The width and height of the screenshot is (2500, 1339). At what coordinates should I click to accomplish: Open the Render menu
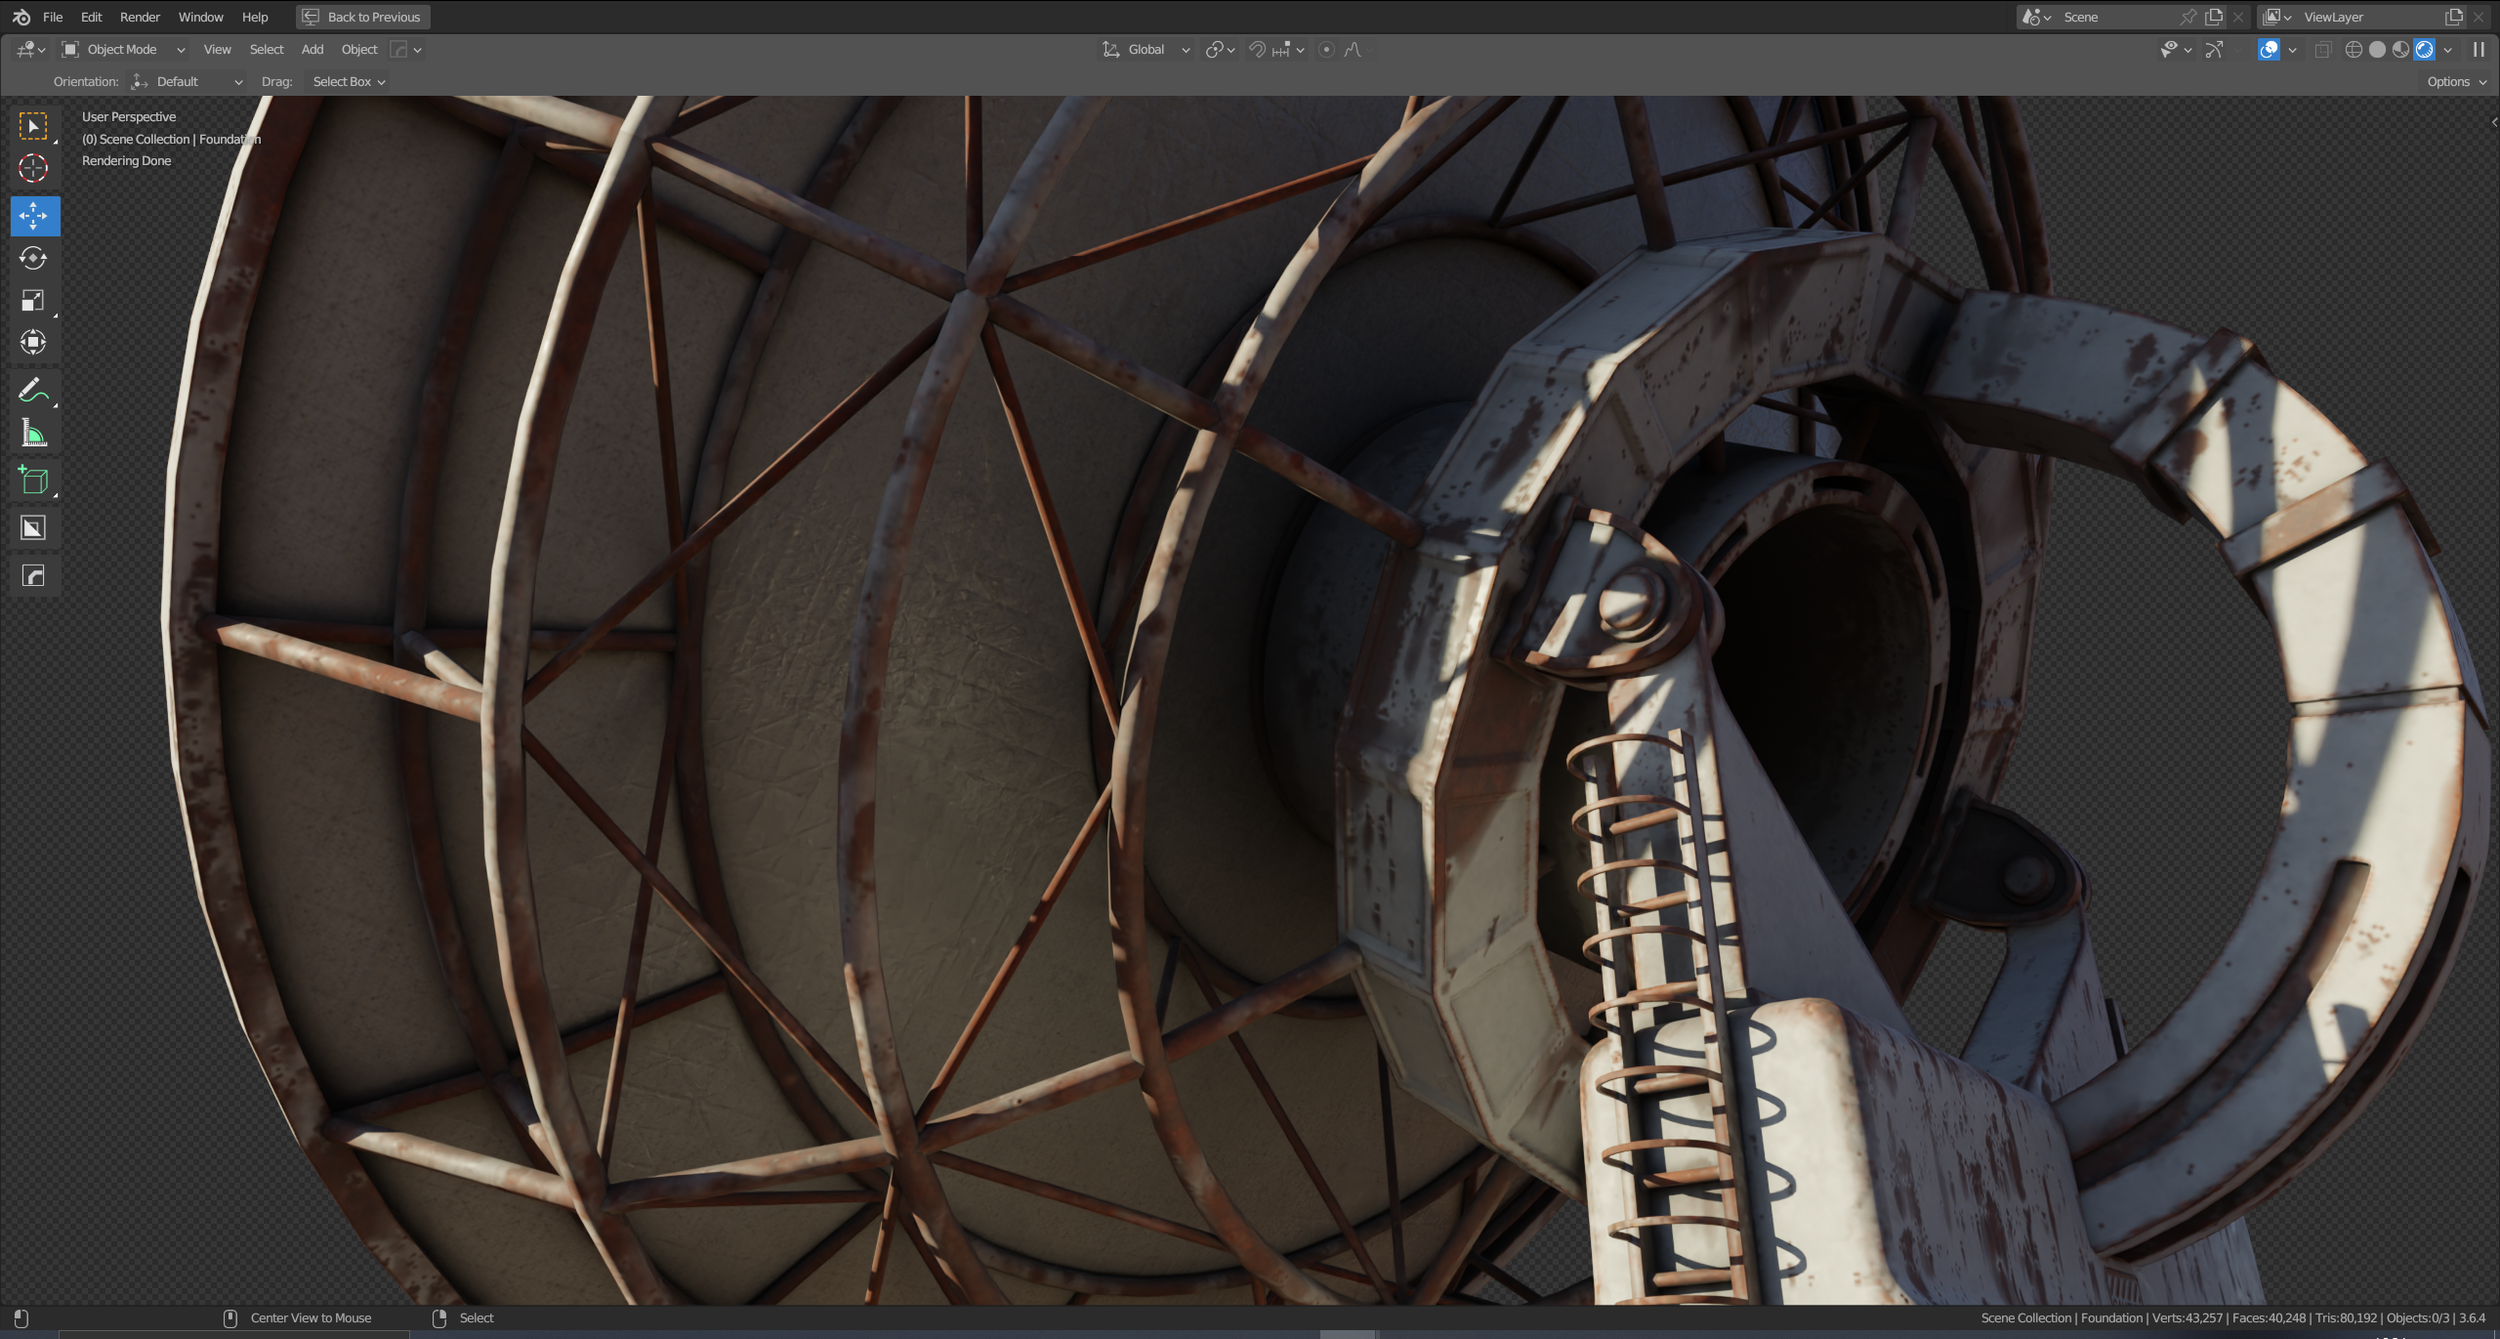139,17
